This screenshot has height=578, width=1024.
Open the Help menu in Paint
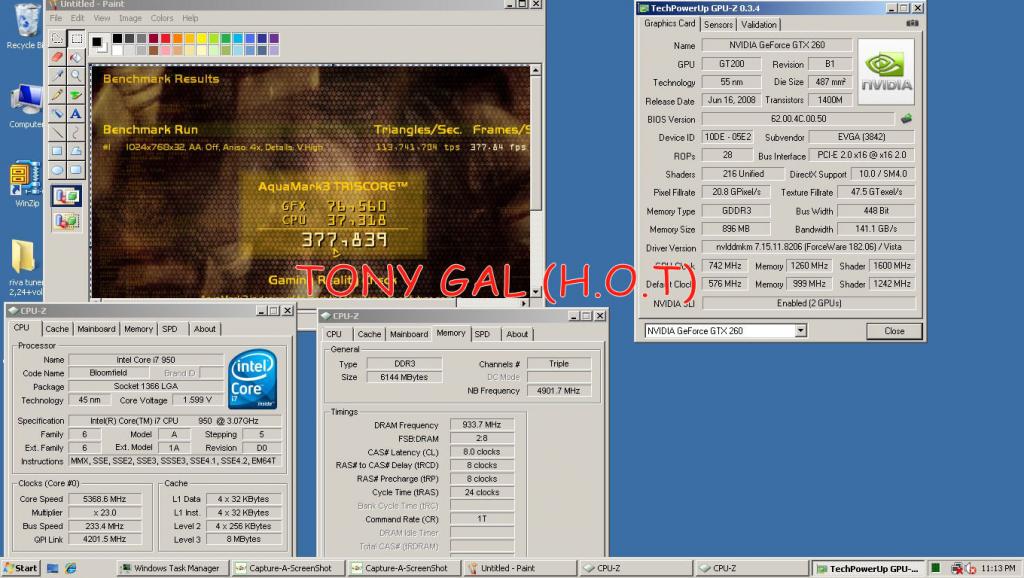point(190,18)
